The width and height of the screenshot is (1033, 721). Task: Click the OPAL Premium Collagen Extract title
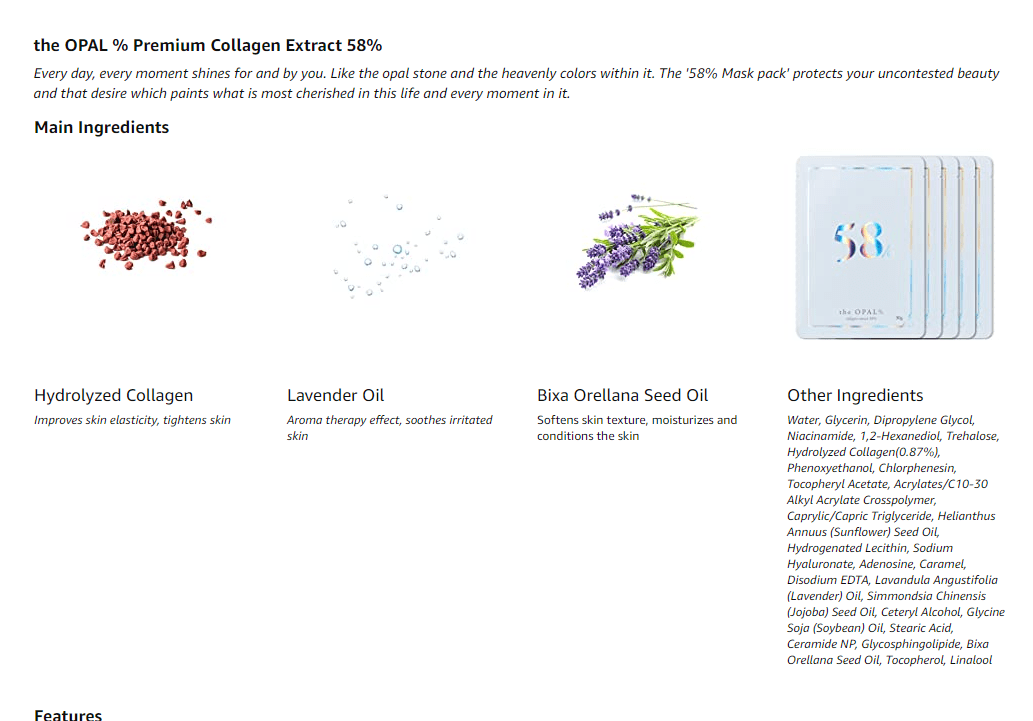(208, 45)
